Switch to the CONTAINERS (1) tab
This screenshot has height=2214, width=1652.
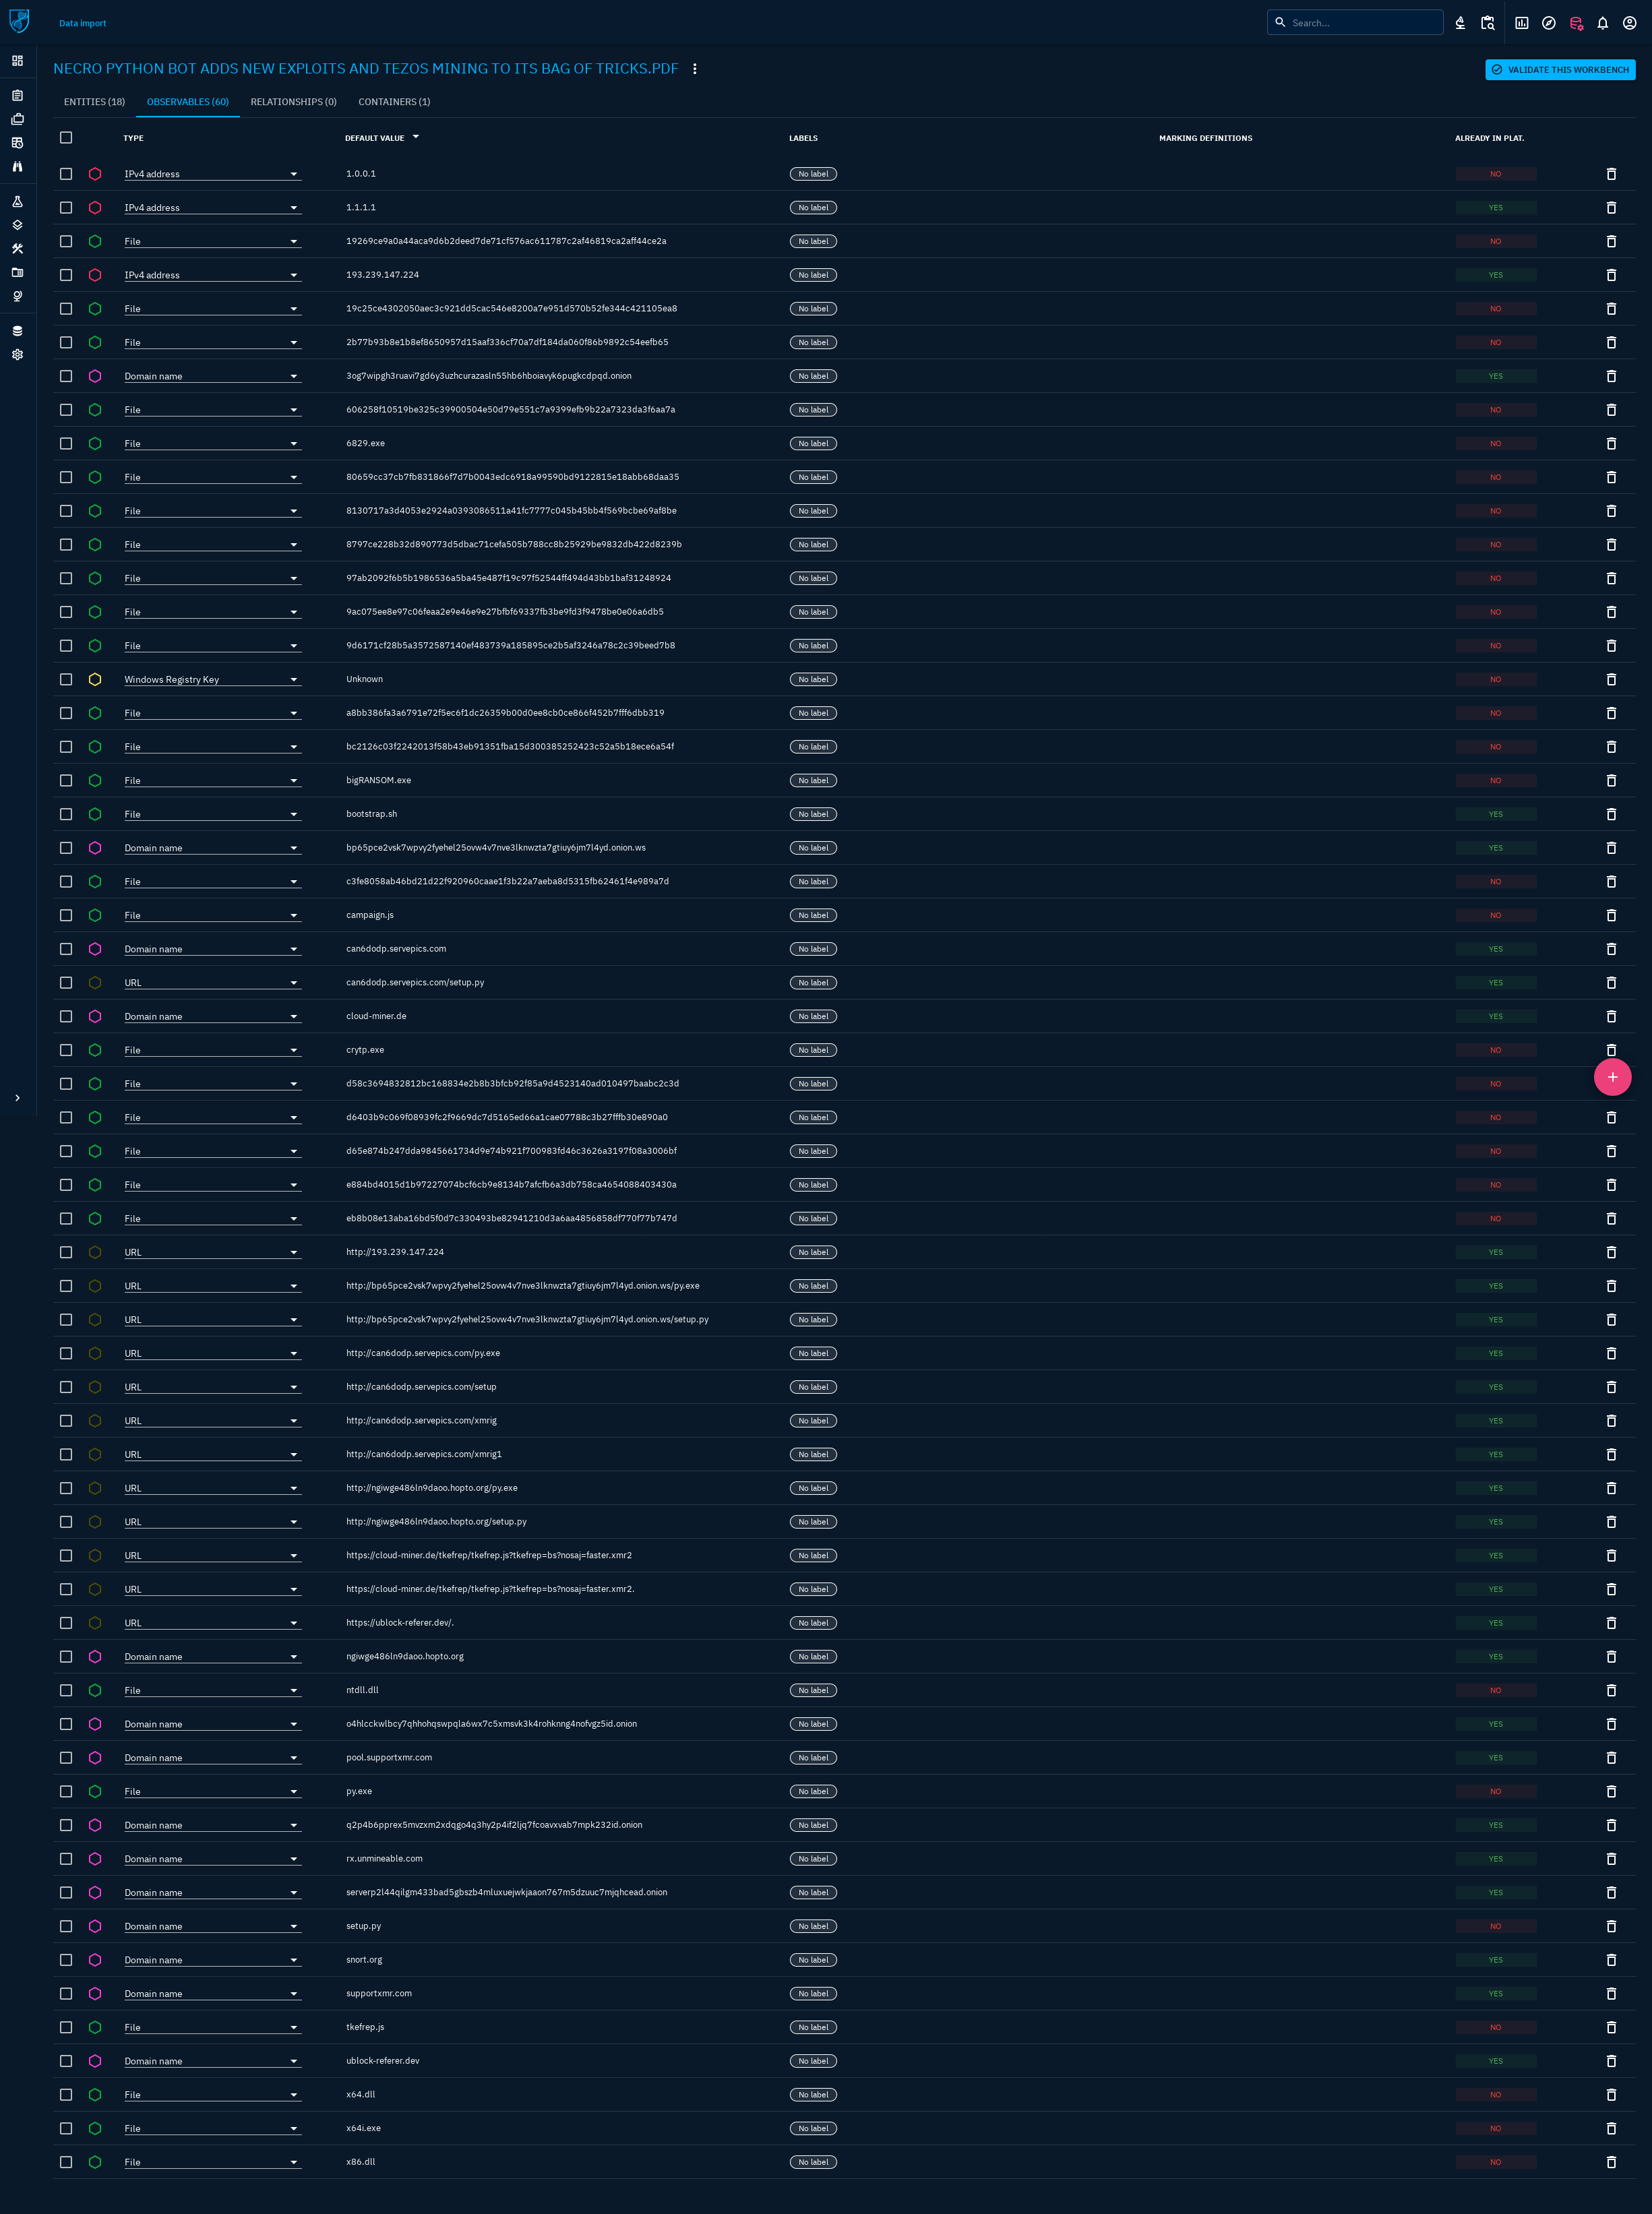[x=393, y=101]
